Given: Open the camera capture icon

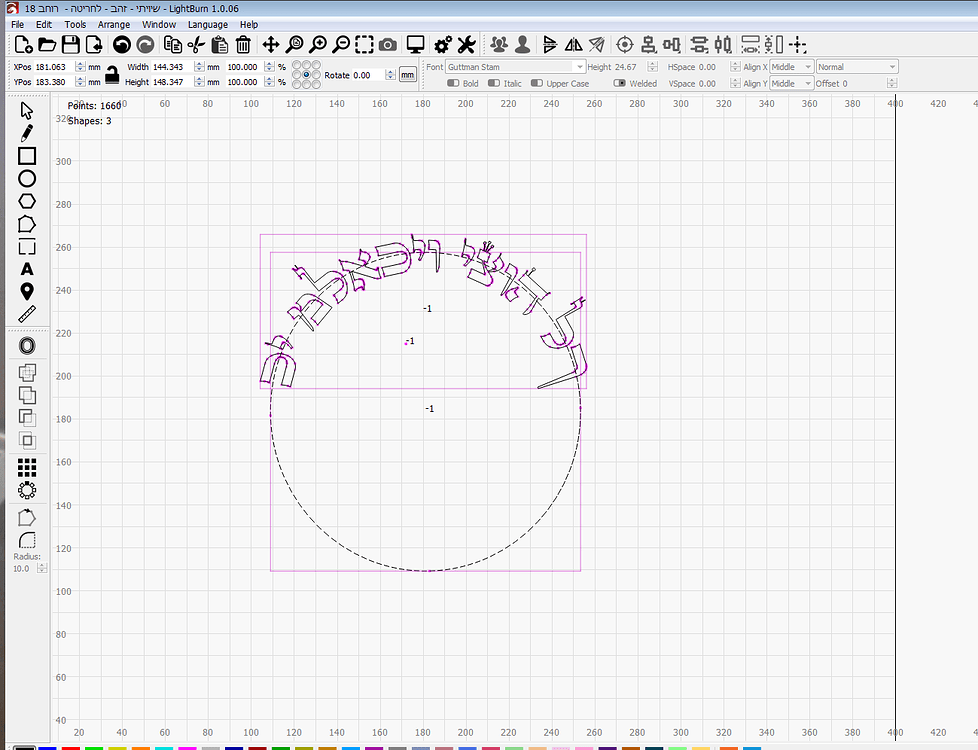Looking at the screenshot, I should click(x=388, y=44).
